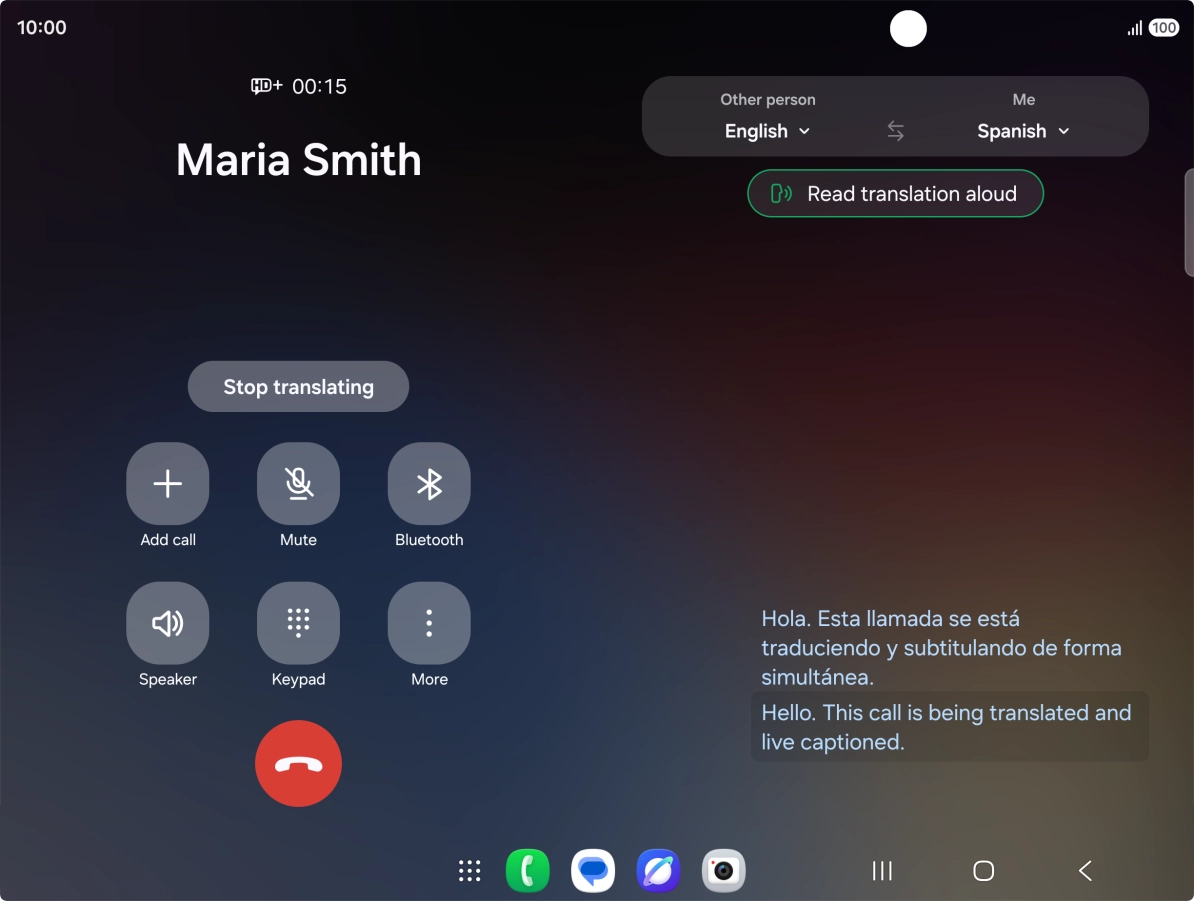
Task: Toggle Mute microphone
Action: 298,484
